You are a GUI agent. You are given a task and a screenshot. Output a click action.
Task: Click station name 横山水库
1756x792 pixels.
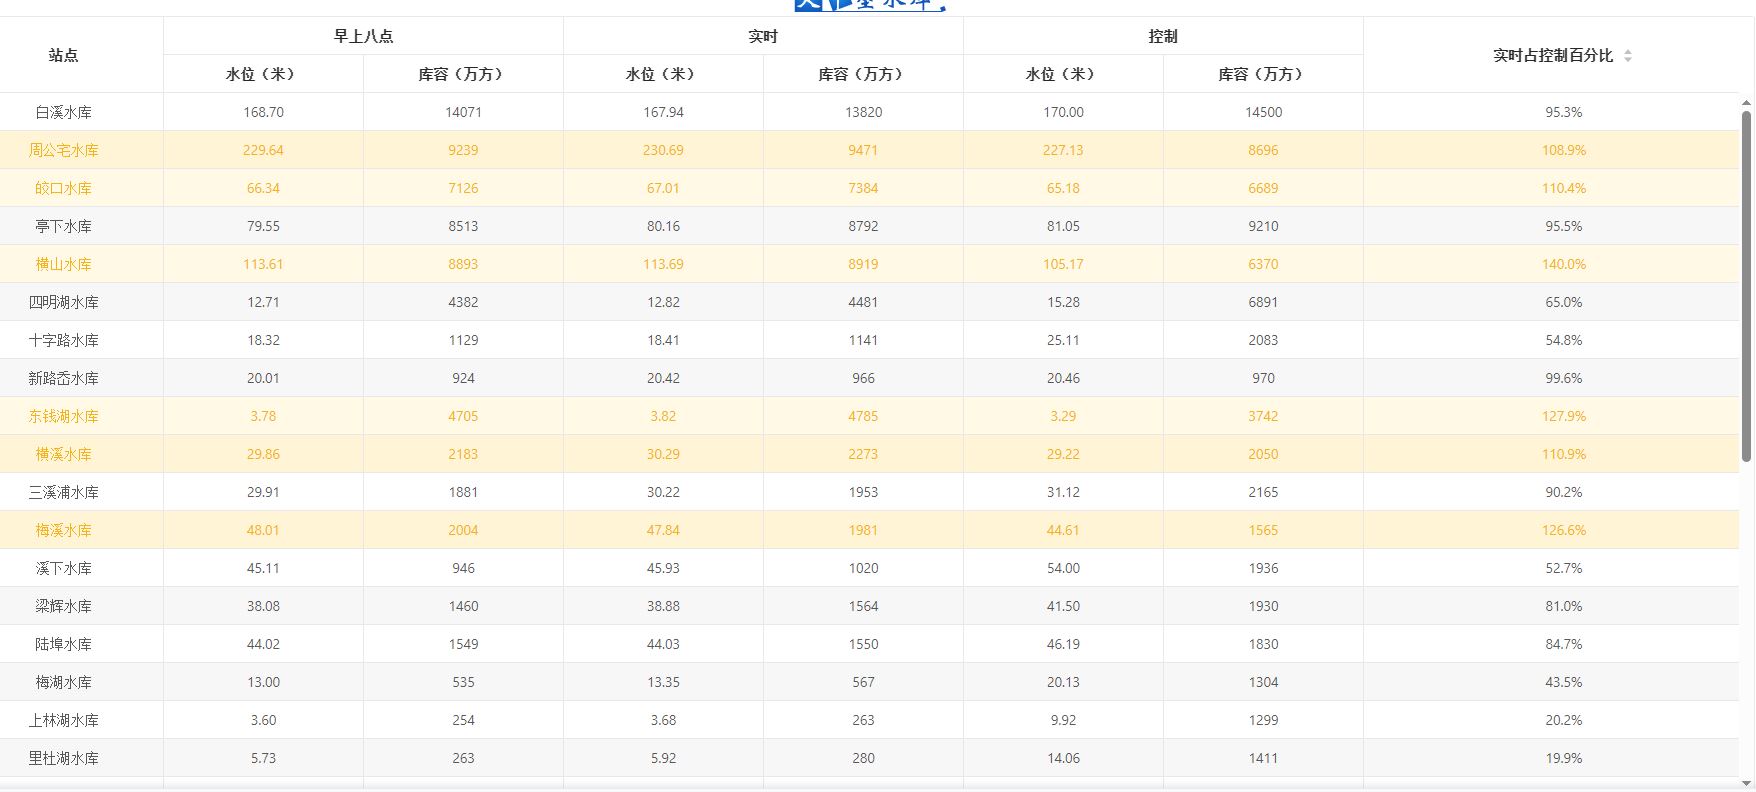tap(63, 264)
